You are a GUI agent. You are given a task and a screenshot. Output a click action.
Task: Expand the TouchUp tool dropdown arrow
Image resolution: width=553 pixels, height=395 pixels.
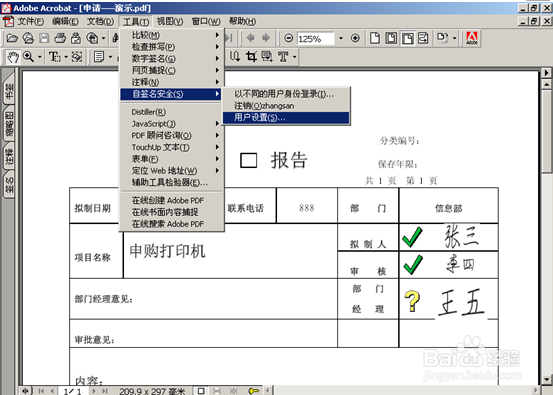(x=294, y=57)
